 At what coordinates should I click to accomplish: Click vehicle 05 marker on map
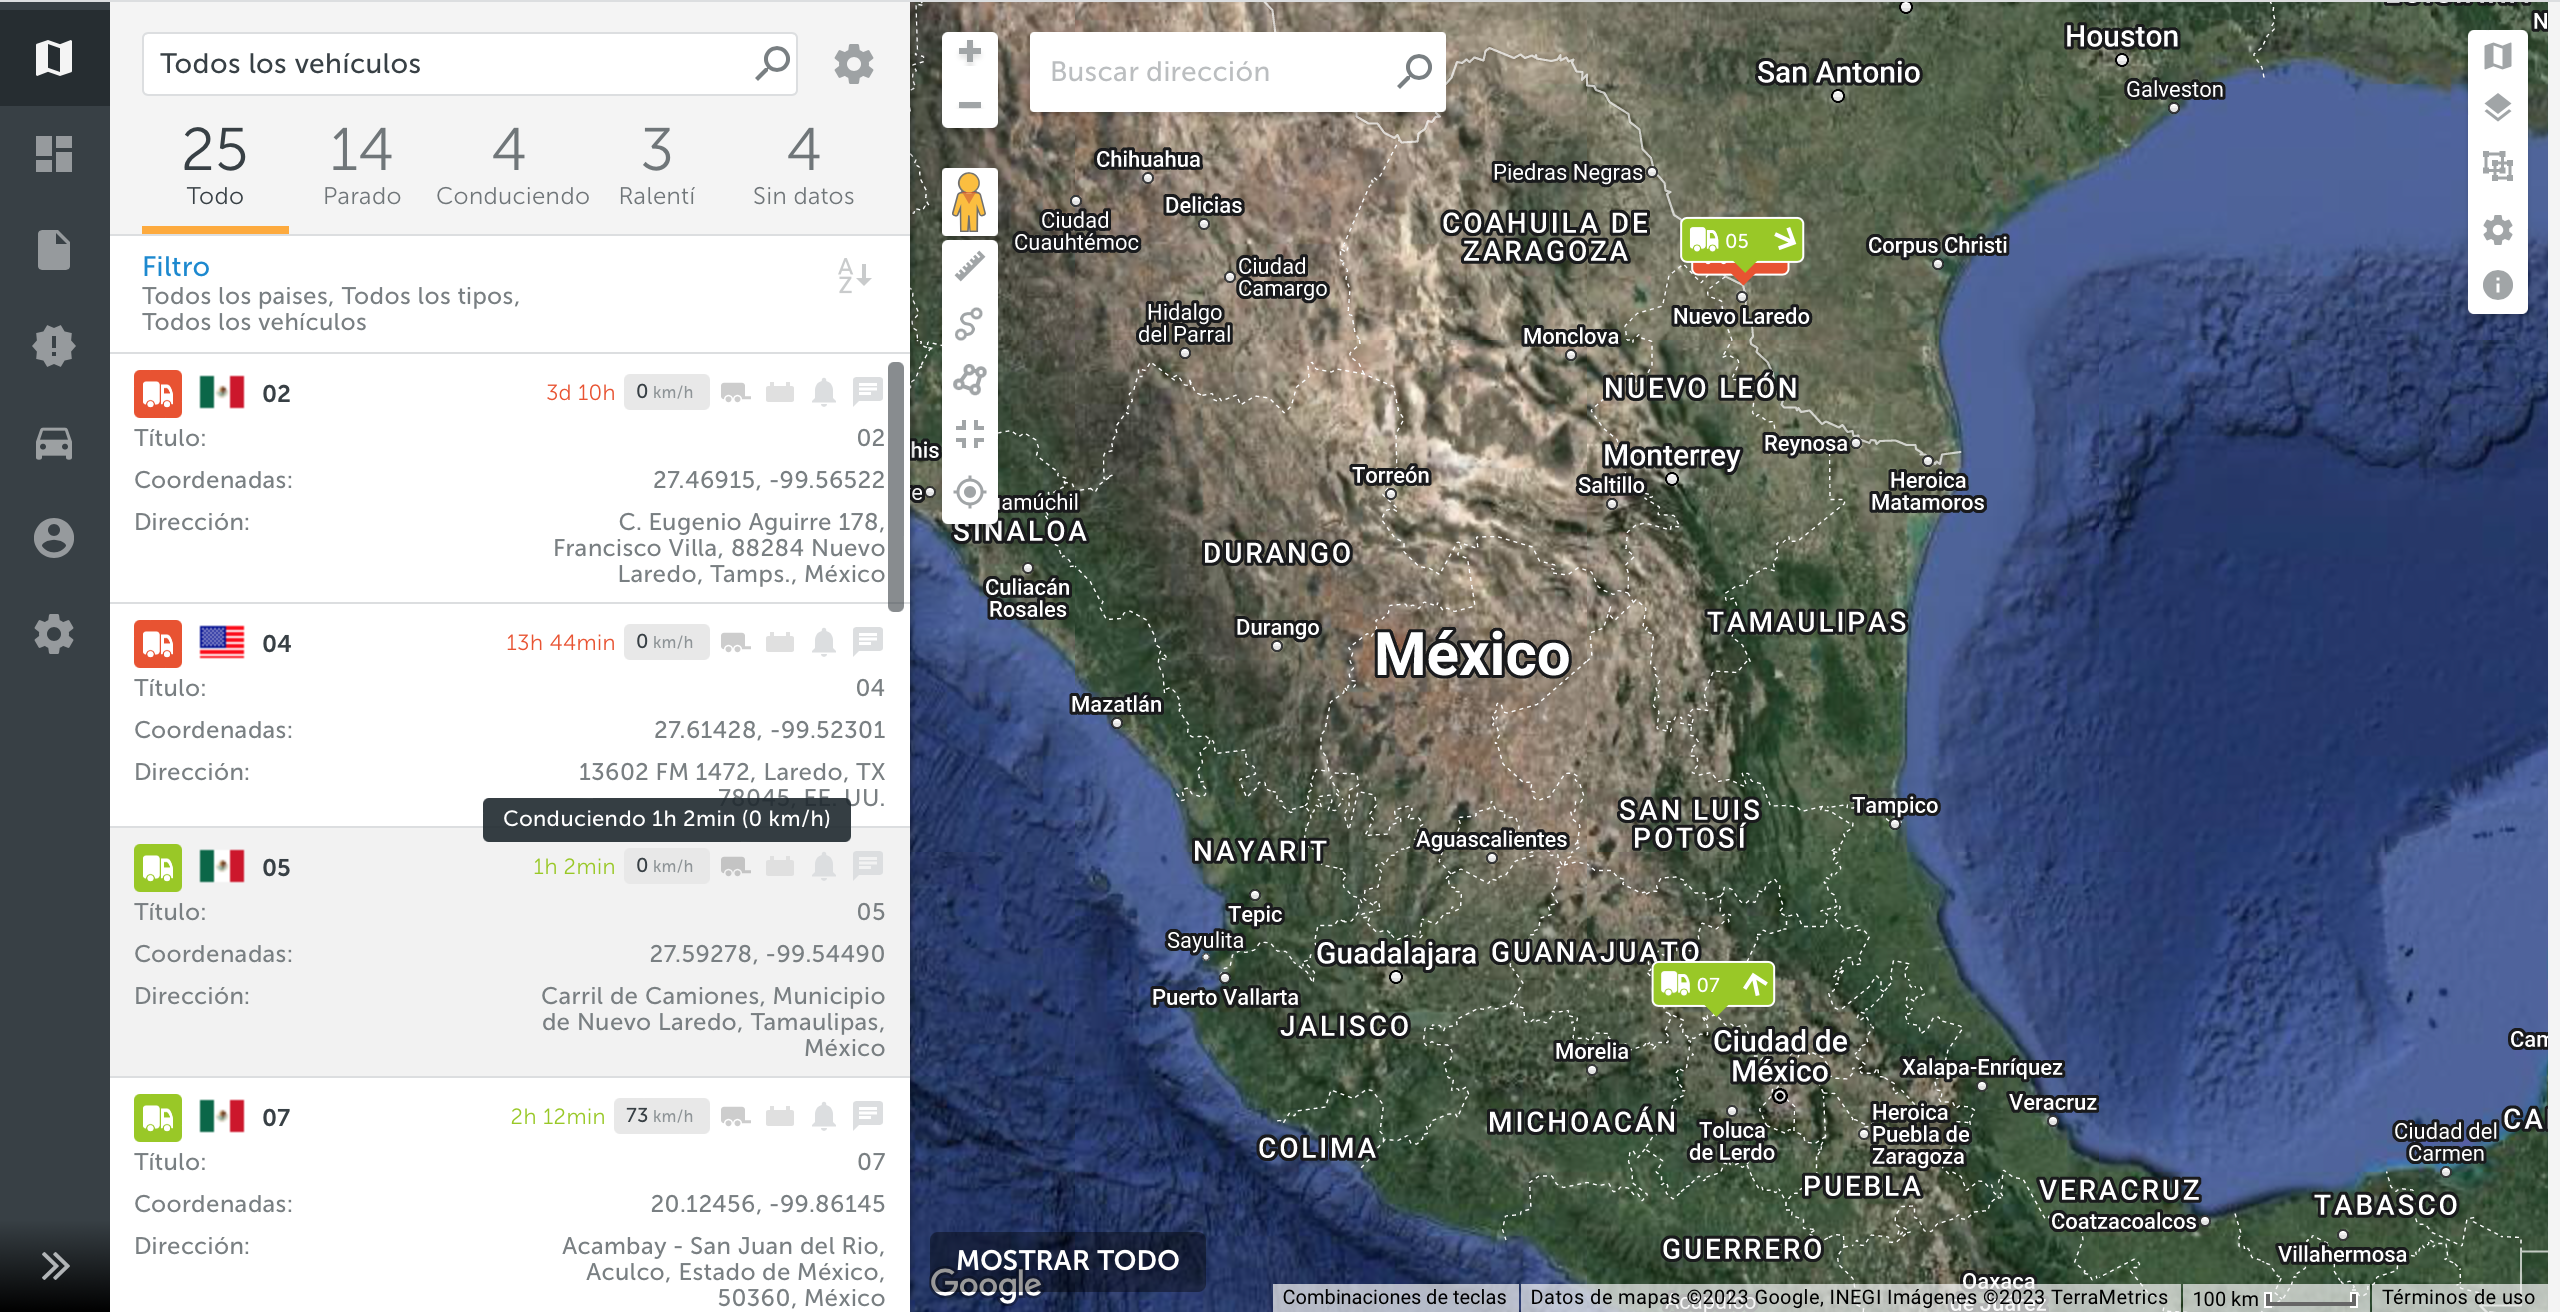pyautogui.click(x=1742, y=241)
